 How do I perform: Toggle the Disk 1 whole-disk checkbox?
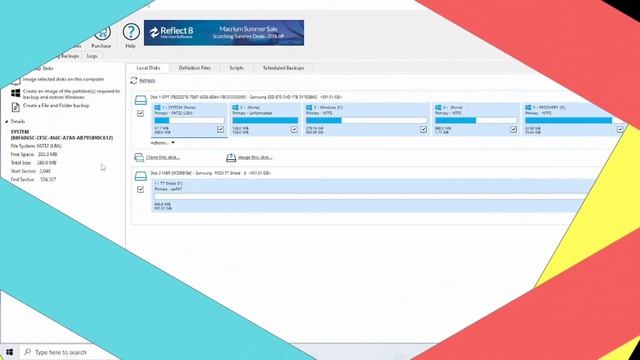(140, 113)
